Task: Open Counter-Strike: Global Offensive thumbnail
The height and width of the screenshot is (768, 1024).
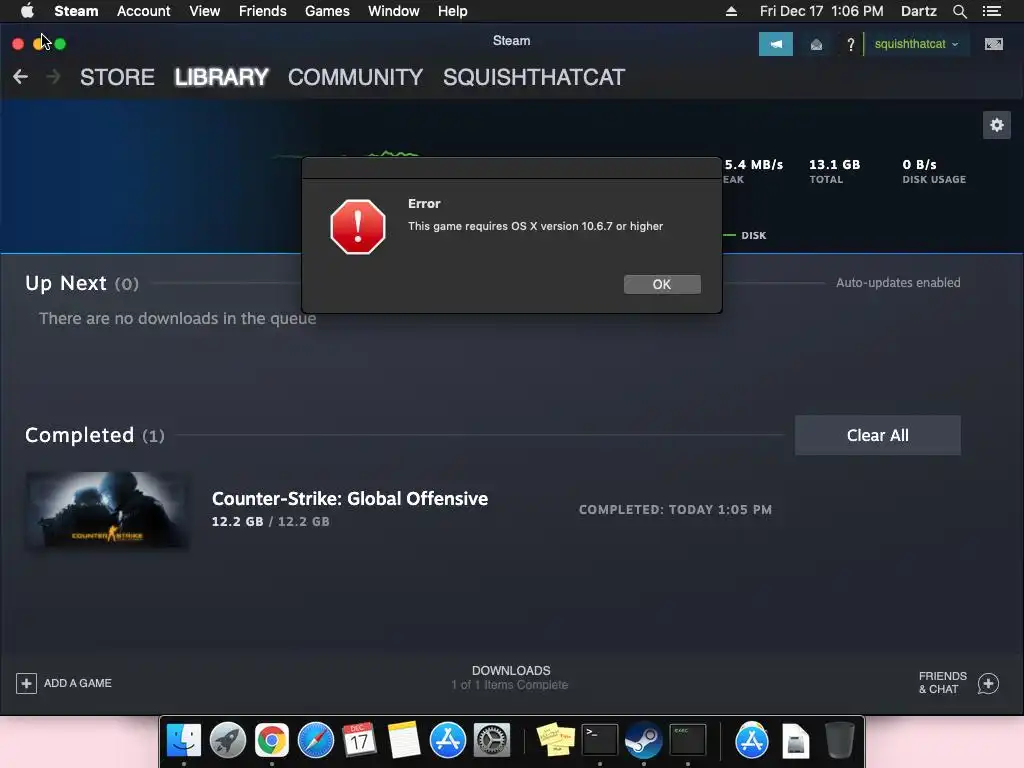Action: click(108, 511)
